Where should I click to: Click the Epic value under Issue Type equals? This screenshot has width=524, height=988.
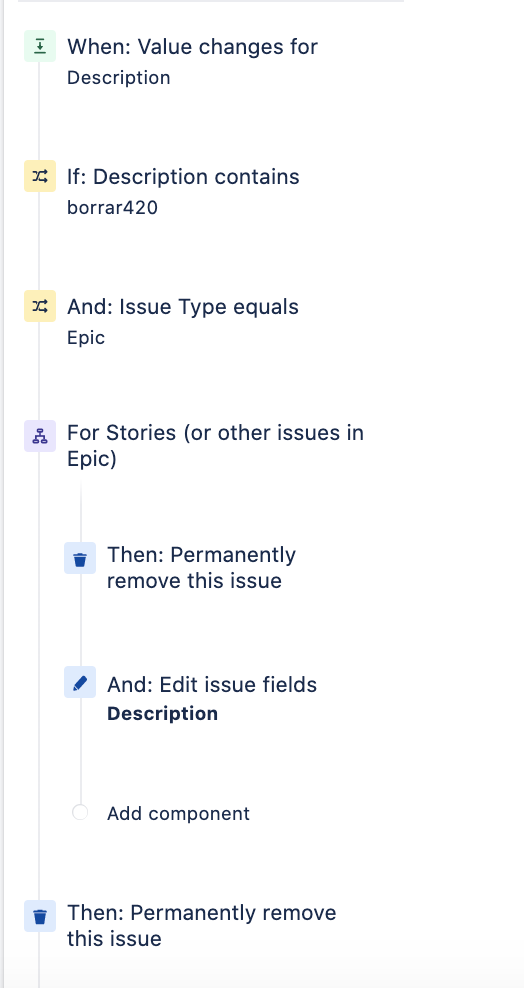[86, 338]
